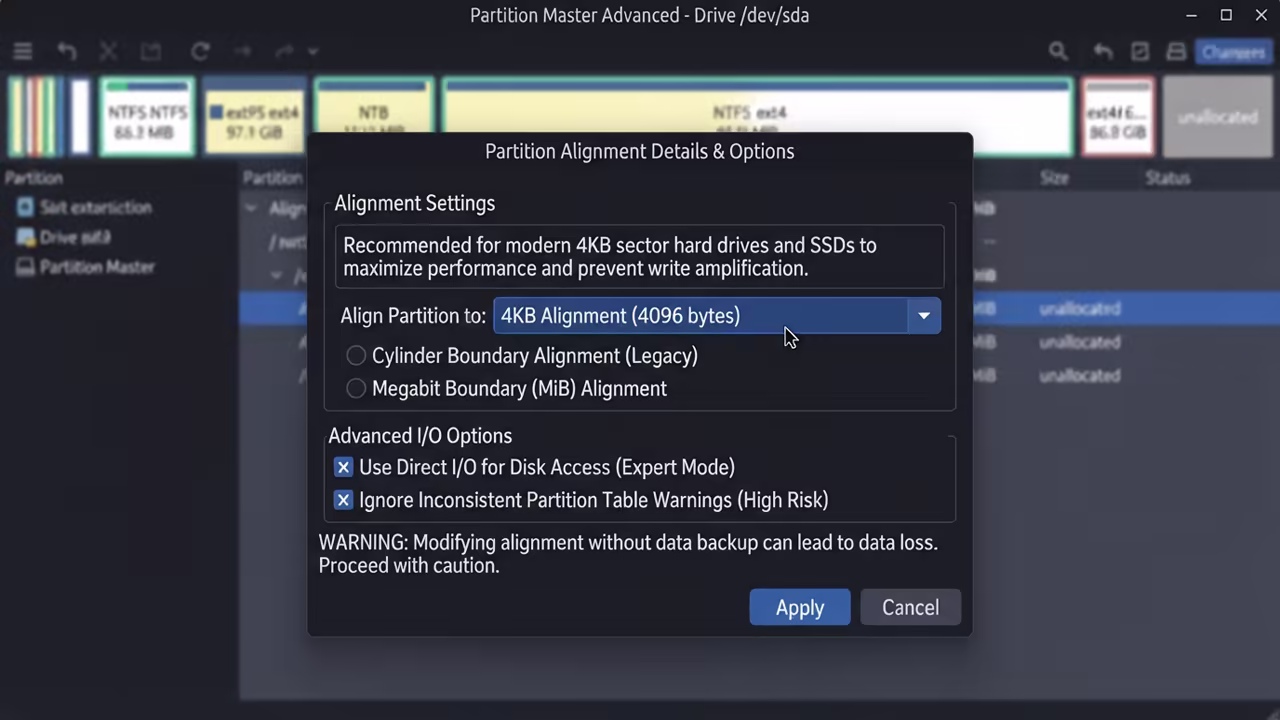Select Megabit Boundary (MiB) Alignment radio button
1280x720 pixels.
click(x=356, y=389)
